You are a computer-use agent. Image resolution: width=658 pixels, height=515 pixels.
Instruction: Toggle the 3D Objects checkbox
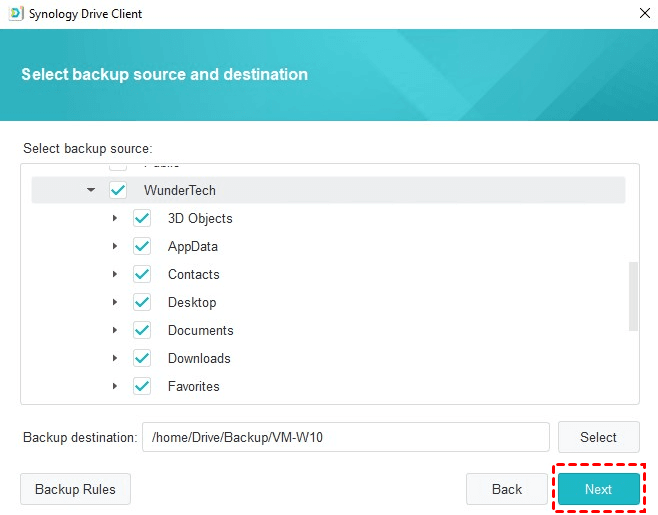(142, 218)
